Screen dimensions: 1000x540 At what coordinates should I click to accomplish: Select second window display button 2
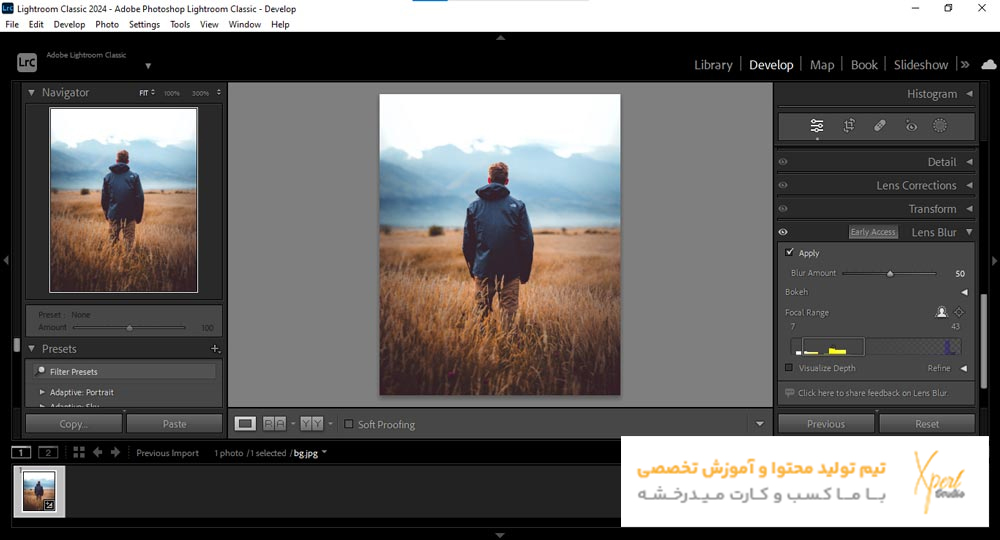tap(48, 452)
